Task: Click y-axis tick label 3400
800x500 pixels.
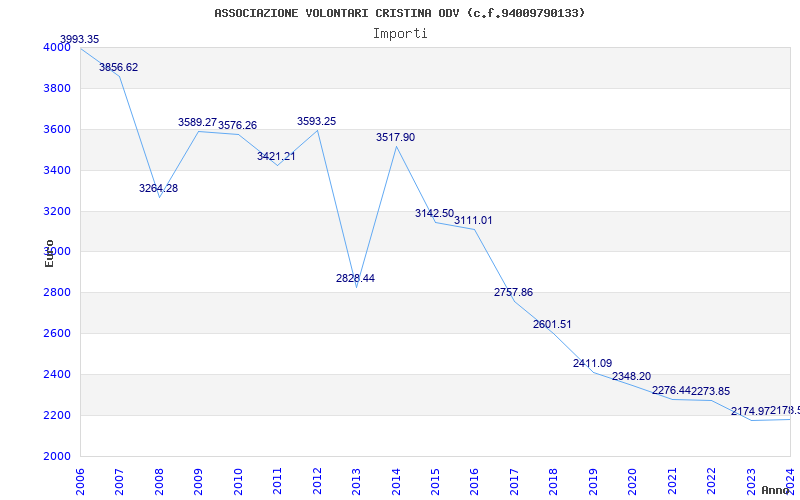Action: pos(57,170)
